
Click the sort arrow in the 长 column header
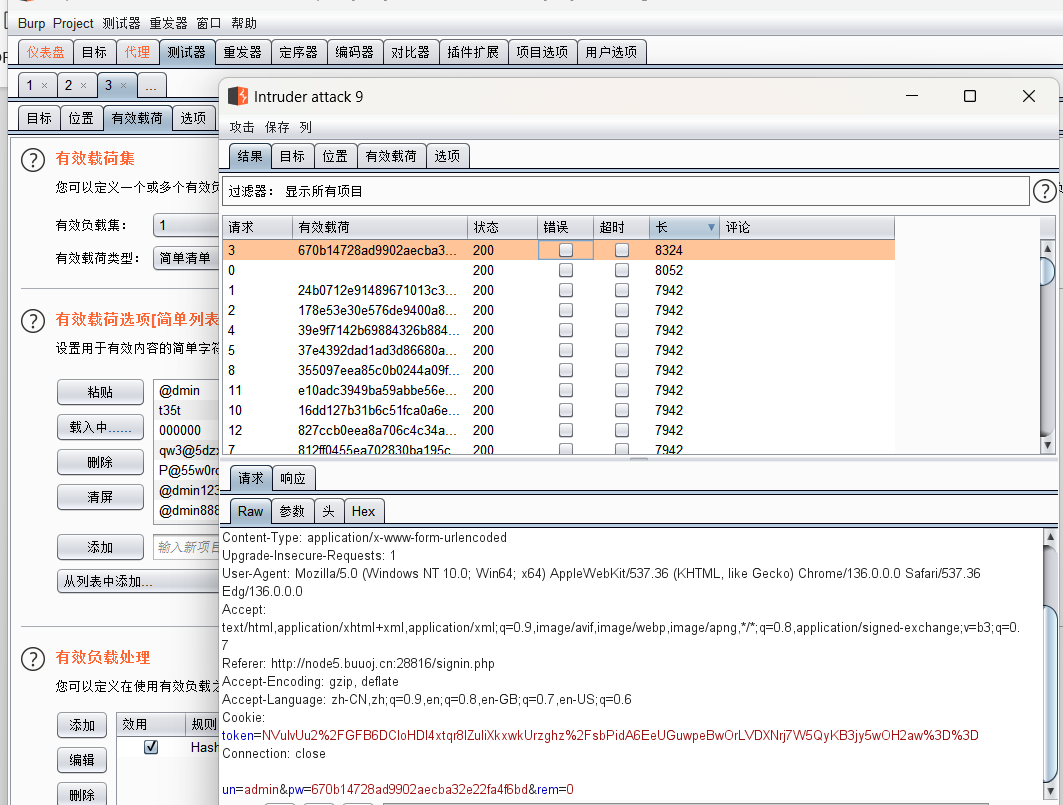tap(711, 227)
